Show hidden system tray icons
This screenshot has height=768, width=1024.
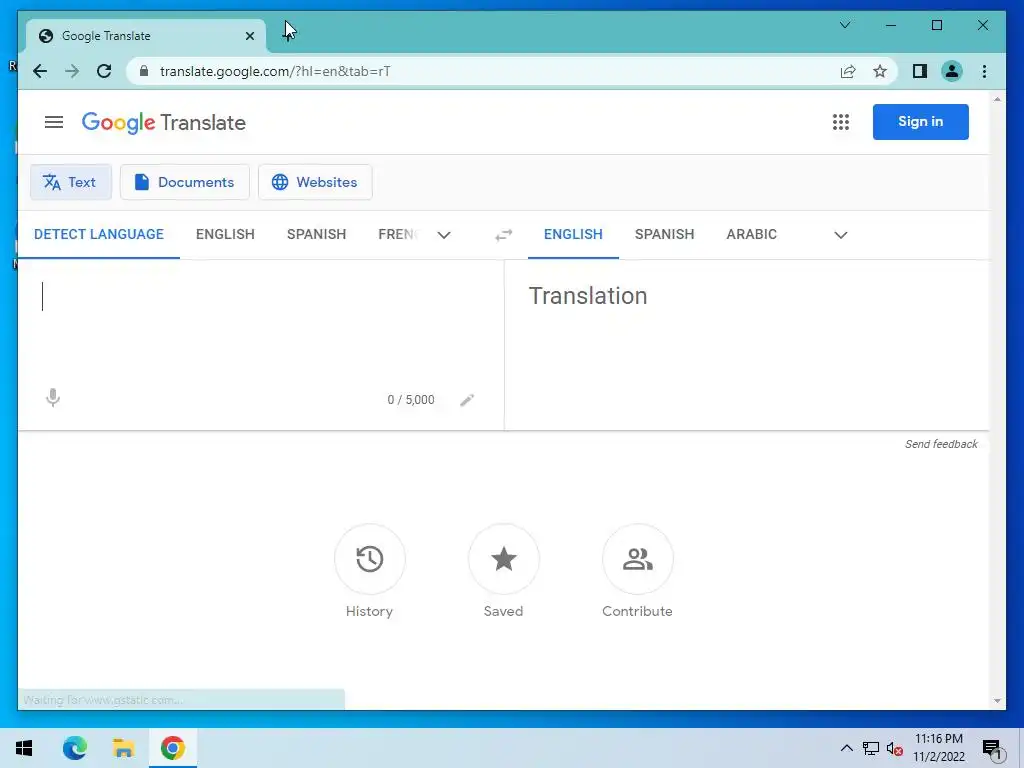pyautogui.click(x=846, y=748)
